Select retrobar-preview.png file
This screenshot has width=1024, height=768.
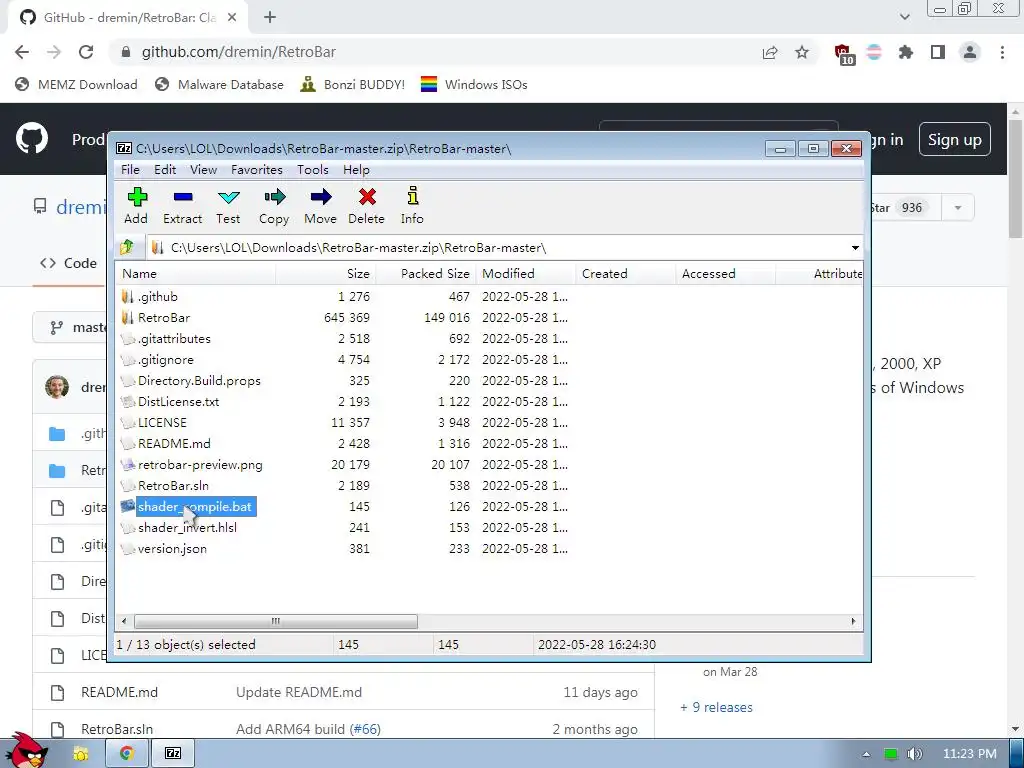click(x=200, y=464)
